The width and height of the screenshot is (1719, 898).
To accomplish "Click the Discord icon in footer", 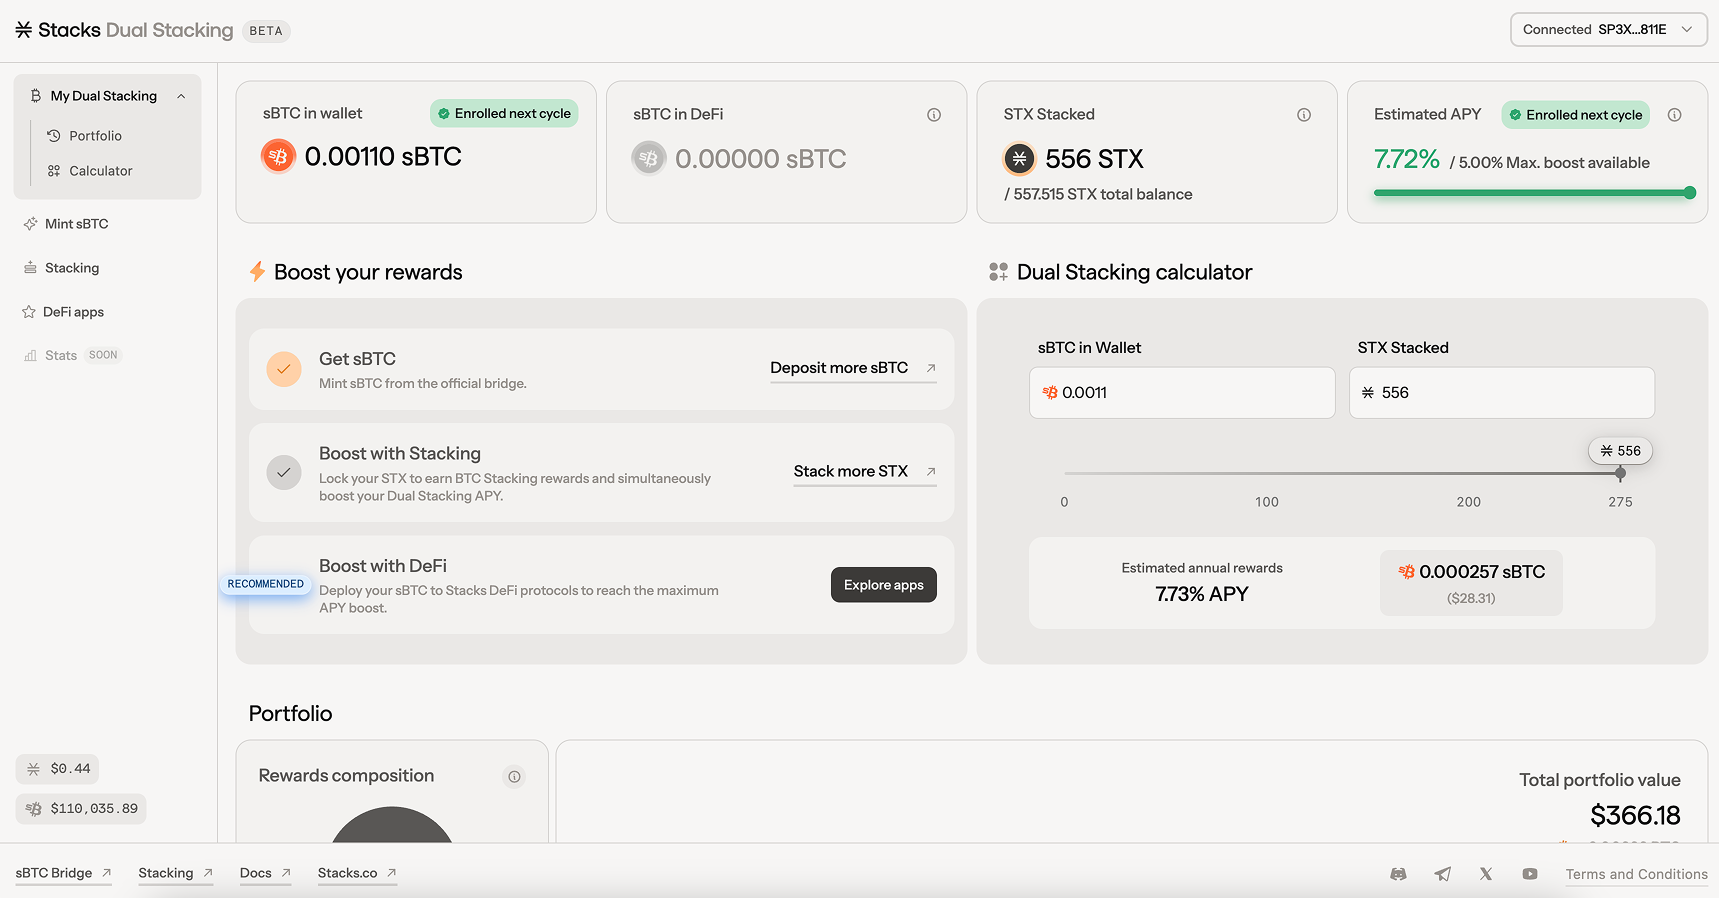I will 1398,874.
